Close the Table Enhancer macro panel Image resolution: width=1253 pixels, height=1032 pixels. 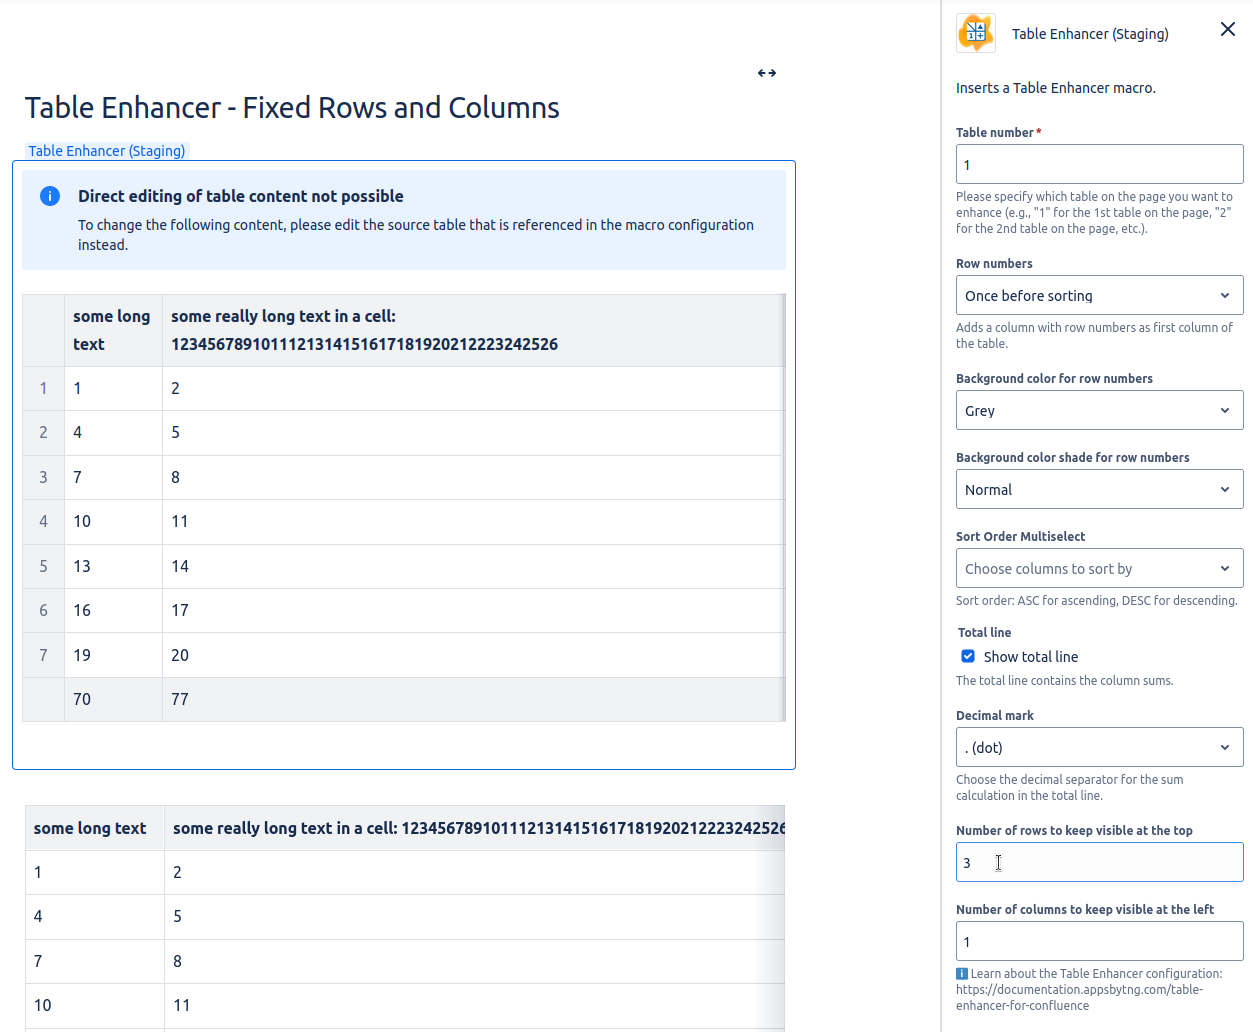click(x=1227, y=30)
